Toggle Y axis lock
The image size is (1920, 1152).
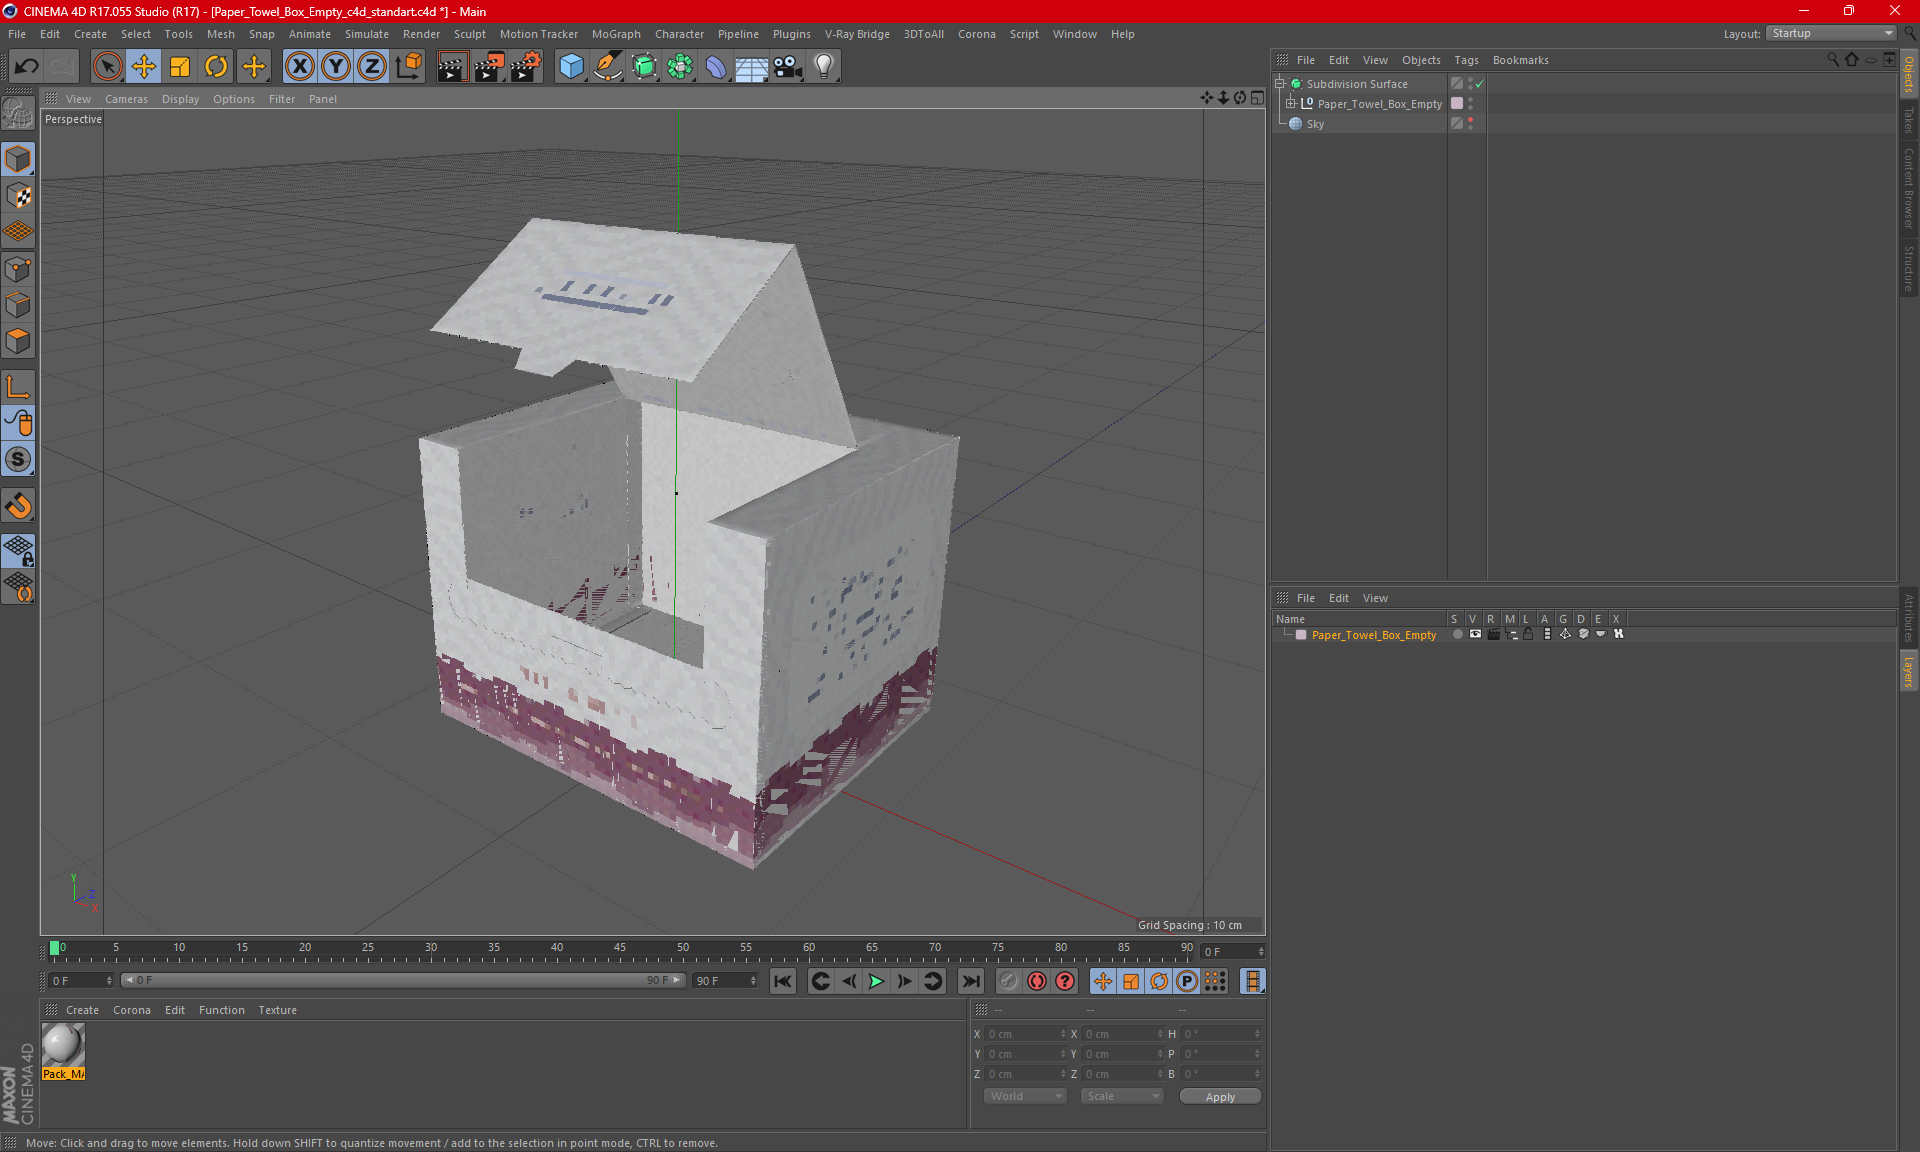tap(336, 67)
